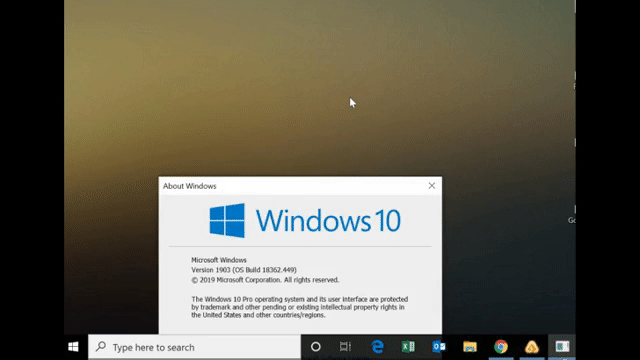Screen dimensions: 640x360
Task: Click the search magnifier icon in the taskbar
Action: [x=101, y=347]
